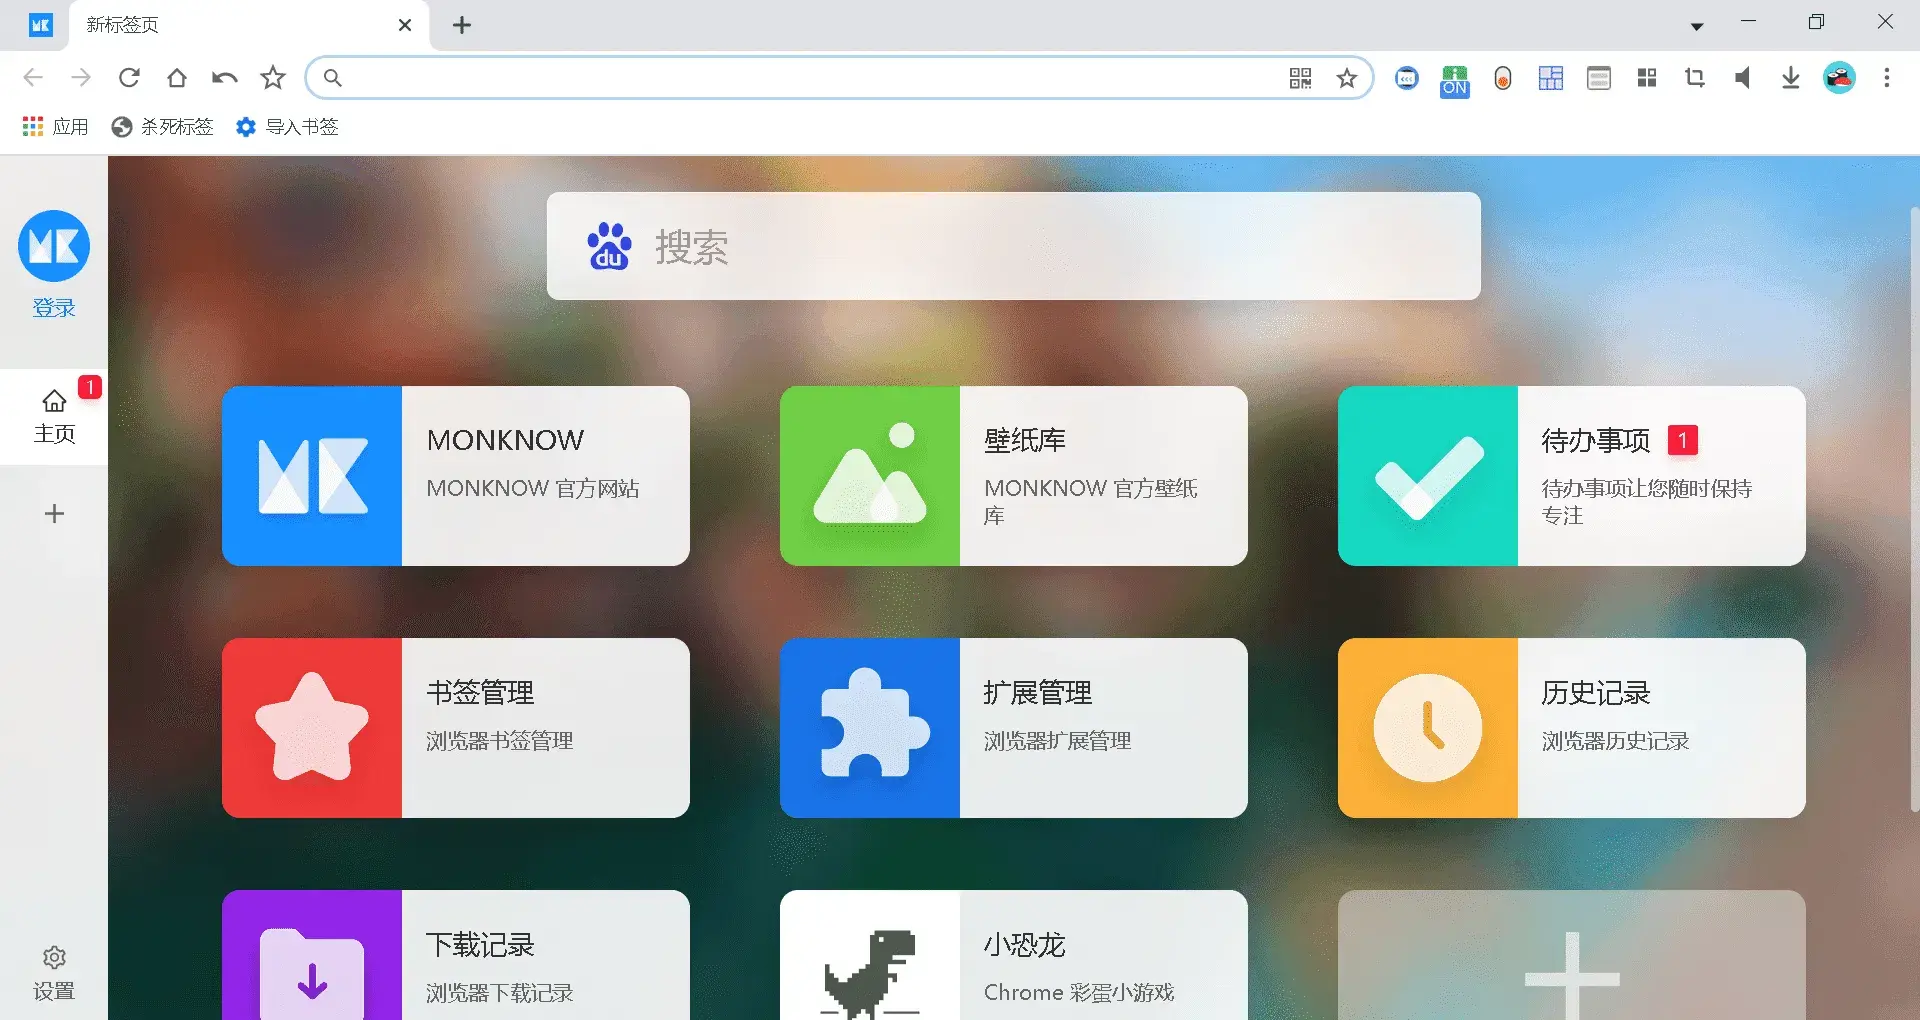Click the window panel extension icon
This screenshot has width=1920, height=1020.
1599,78
